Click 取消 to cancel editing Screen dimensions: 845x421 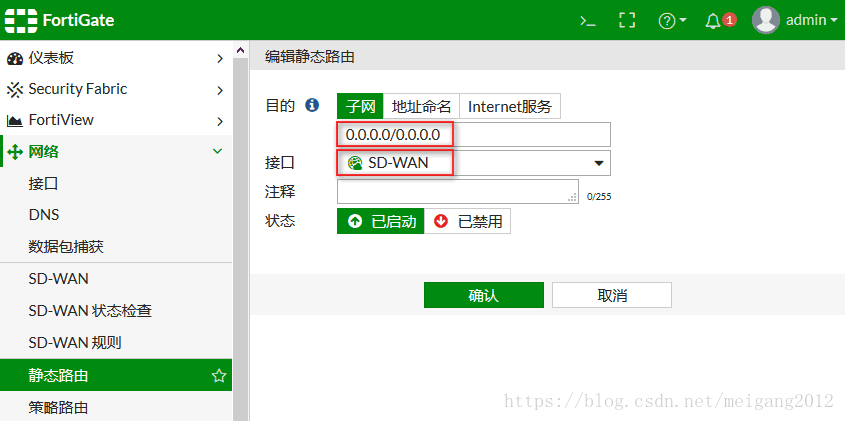(x=612, y=295)
